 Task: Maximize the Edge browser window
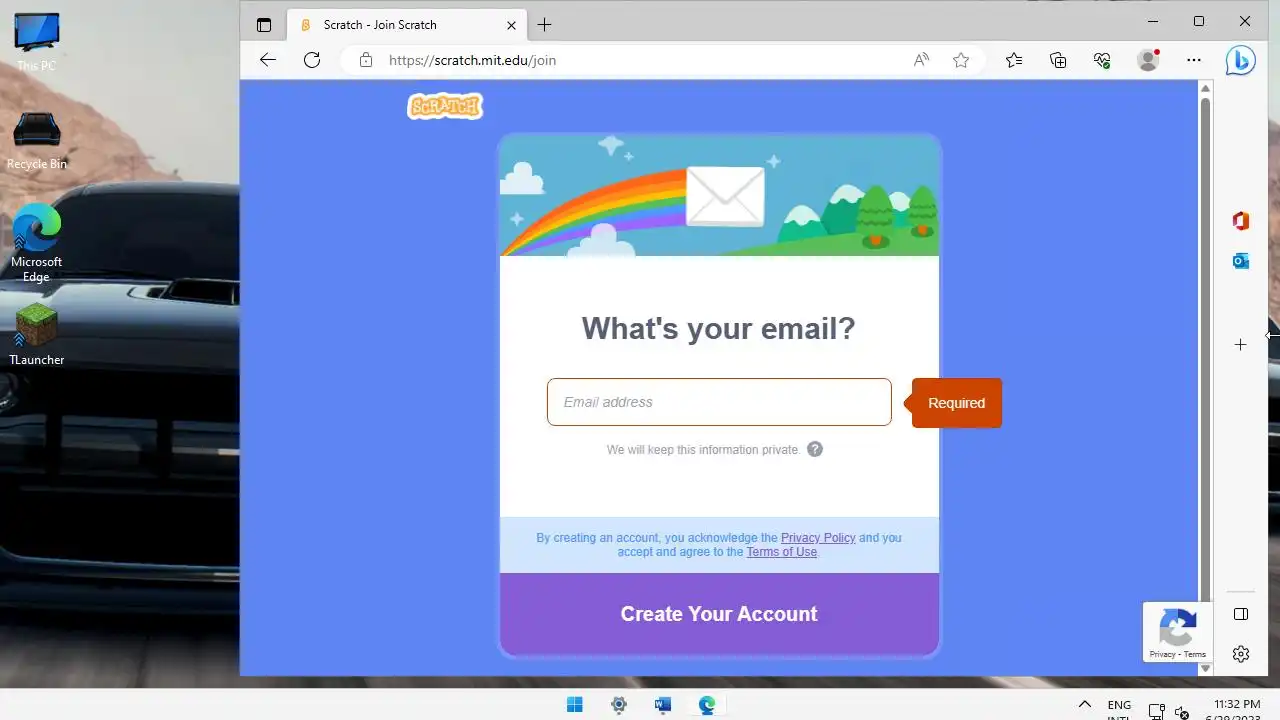pos(1199,21)
